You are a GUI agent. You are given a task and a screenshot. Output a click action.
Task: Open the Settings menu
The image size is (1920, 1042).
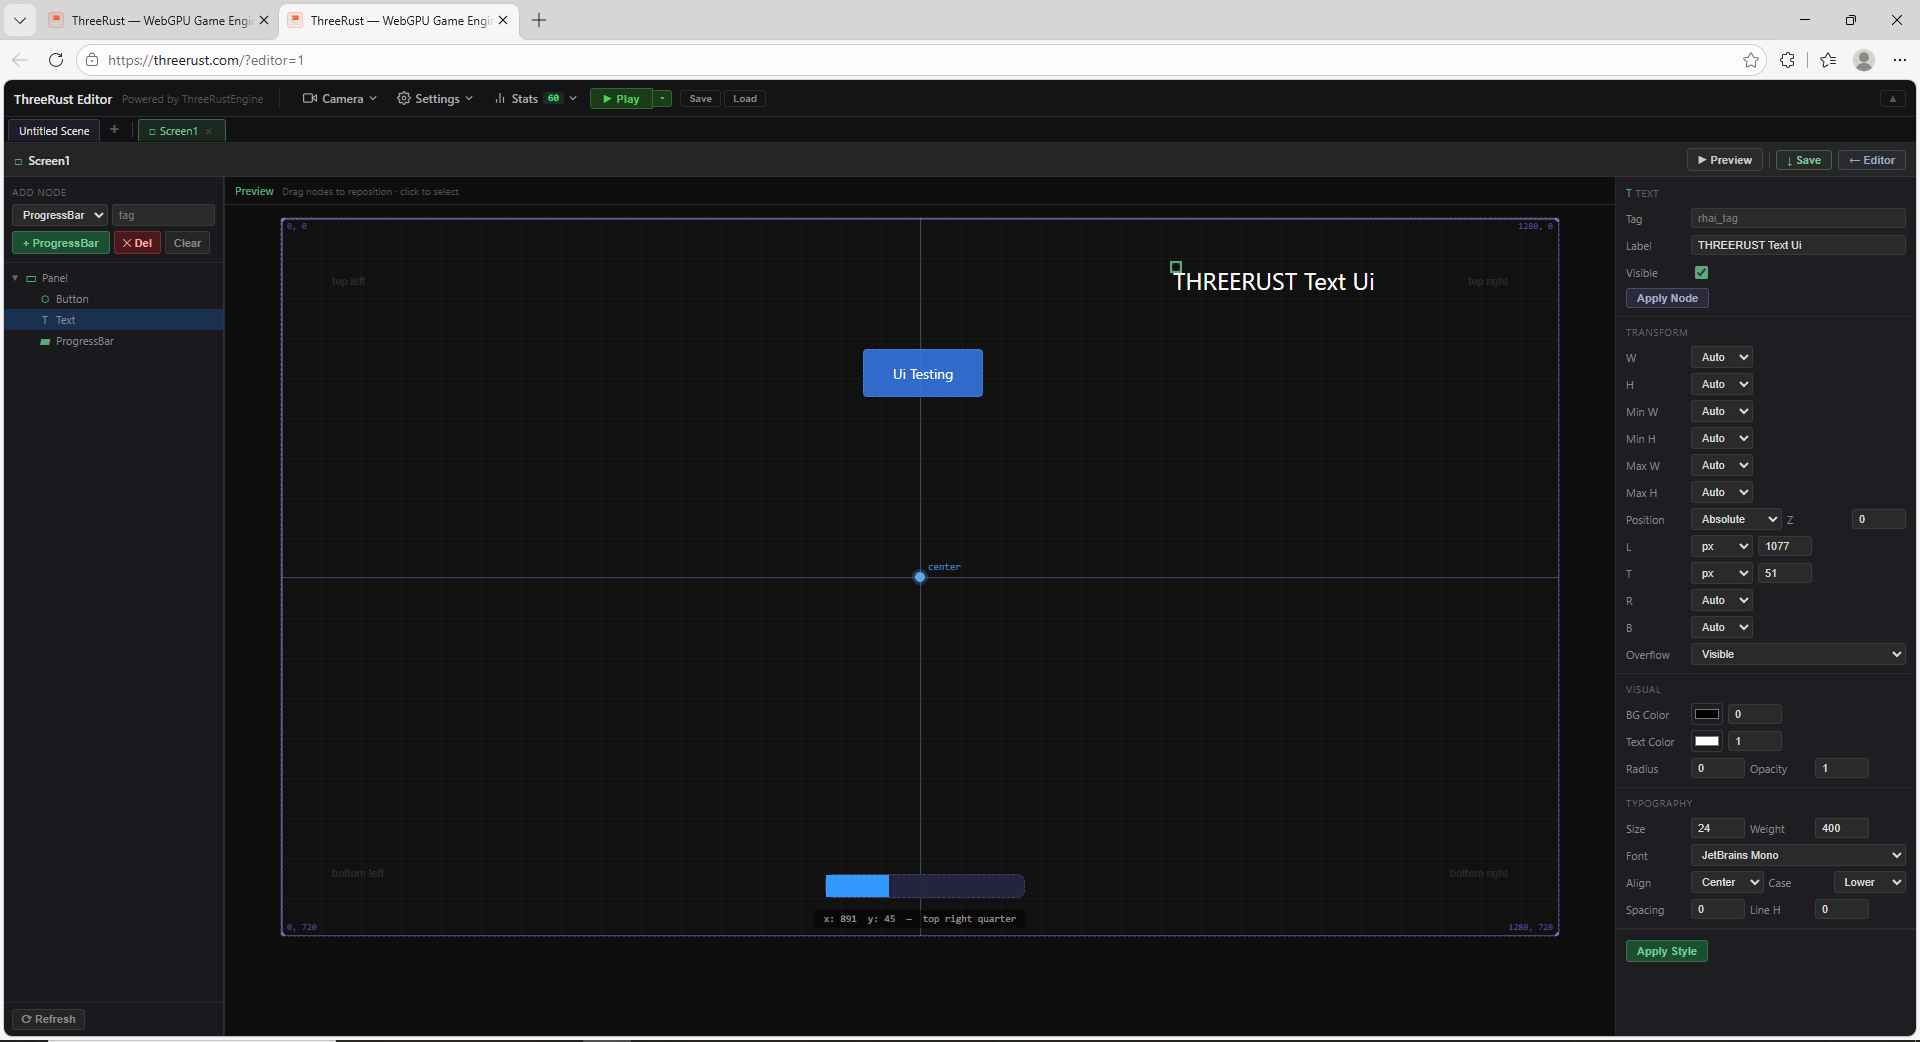435,98
